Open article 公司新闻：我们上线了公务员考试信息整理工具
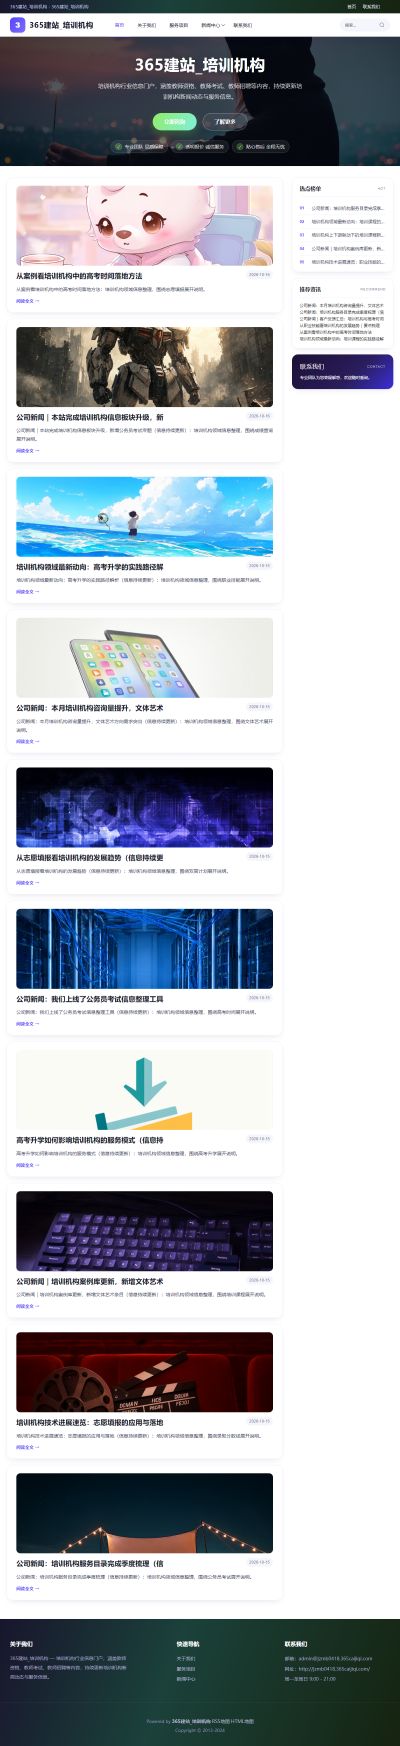 [90, 999]
